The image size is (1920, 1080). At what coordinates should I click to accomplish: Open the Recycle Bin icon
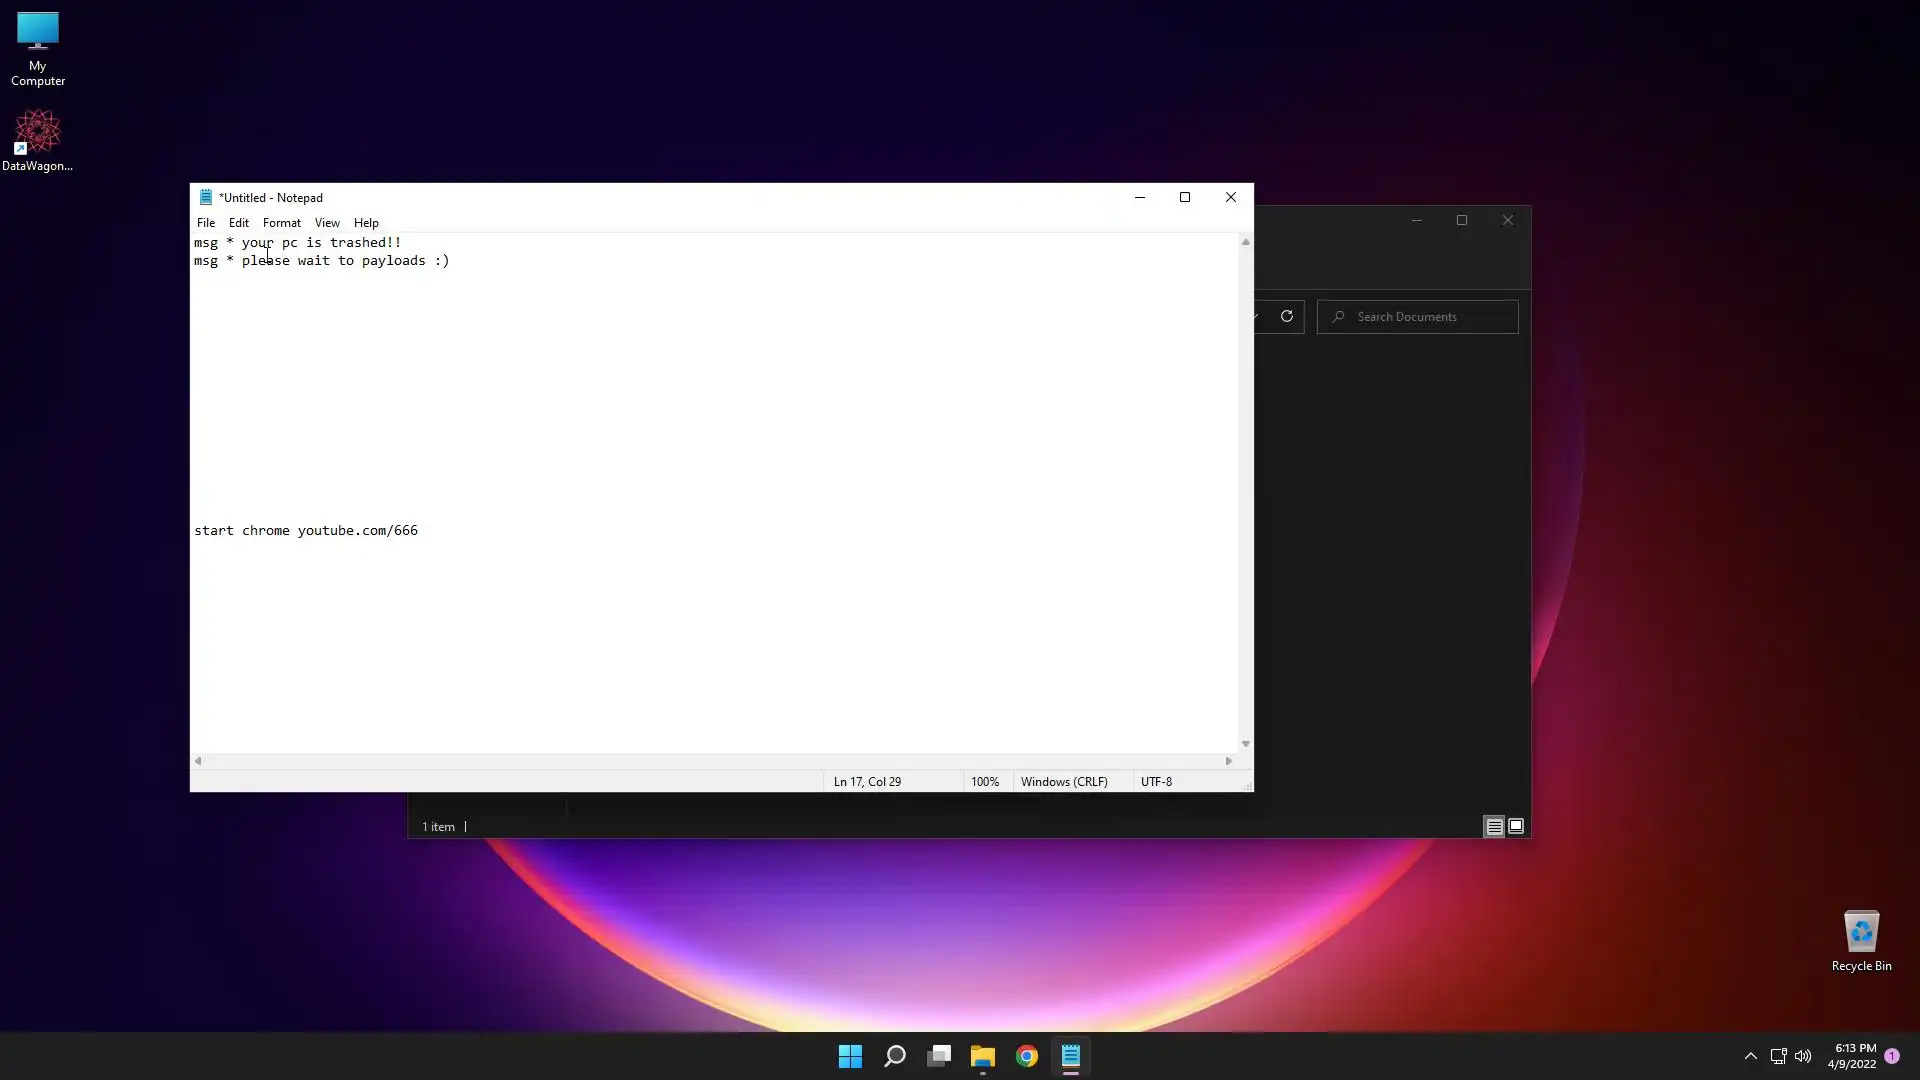1860,940
